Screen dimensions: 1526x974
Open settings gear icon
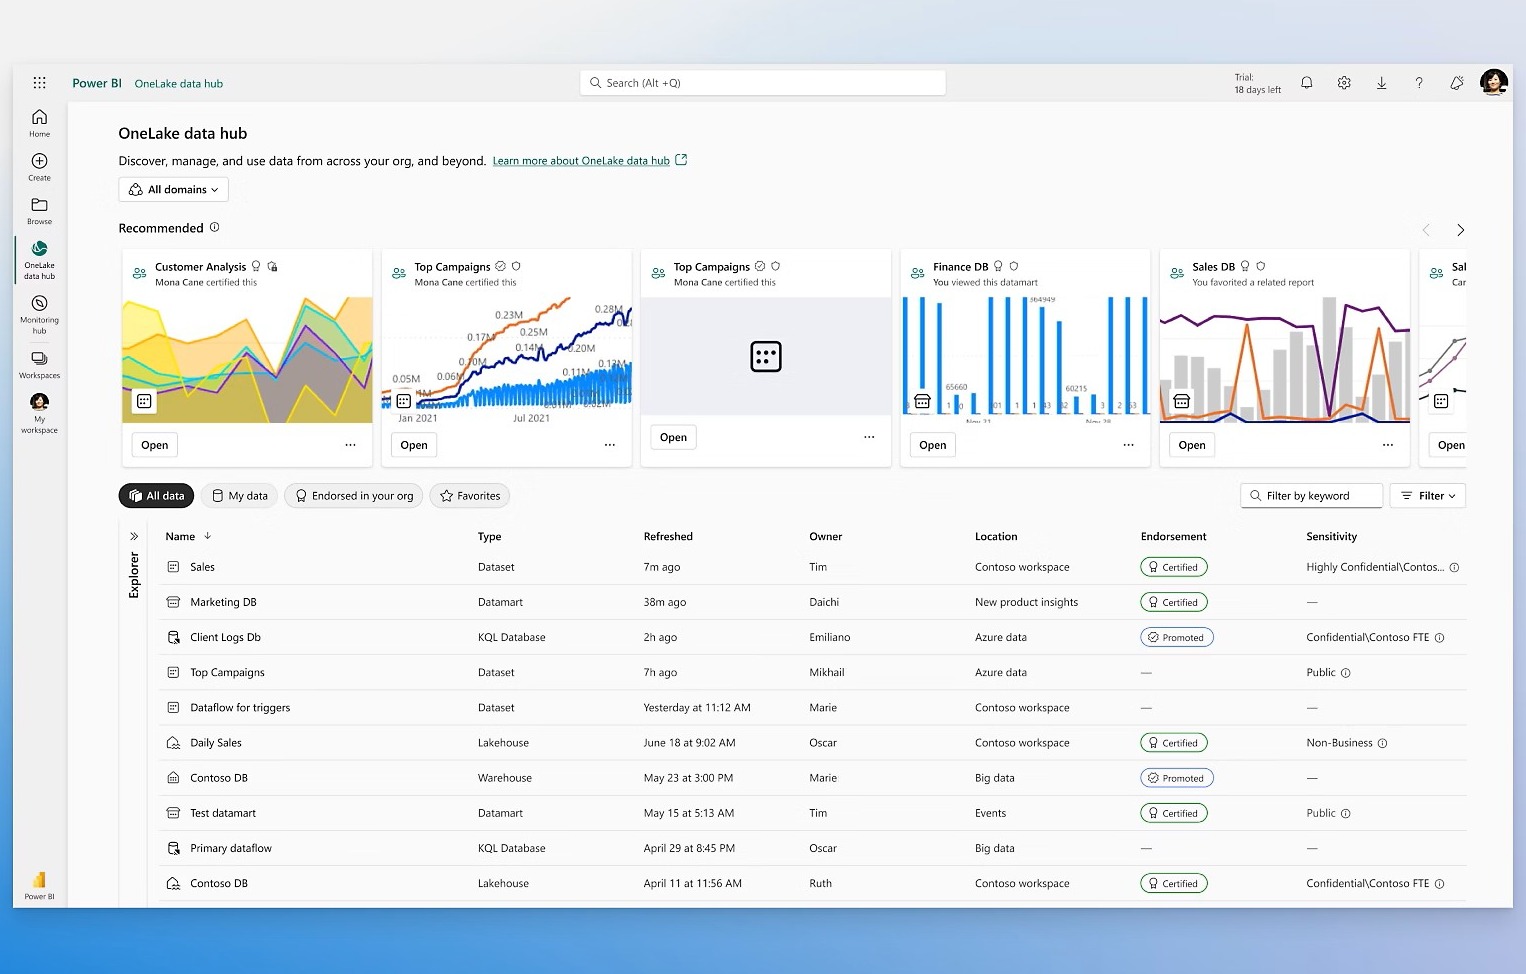pyautogui.click(x=1344, y=83)
